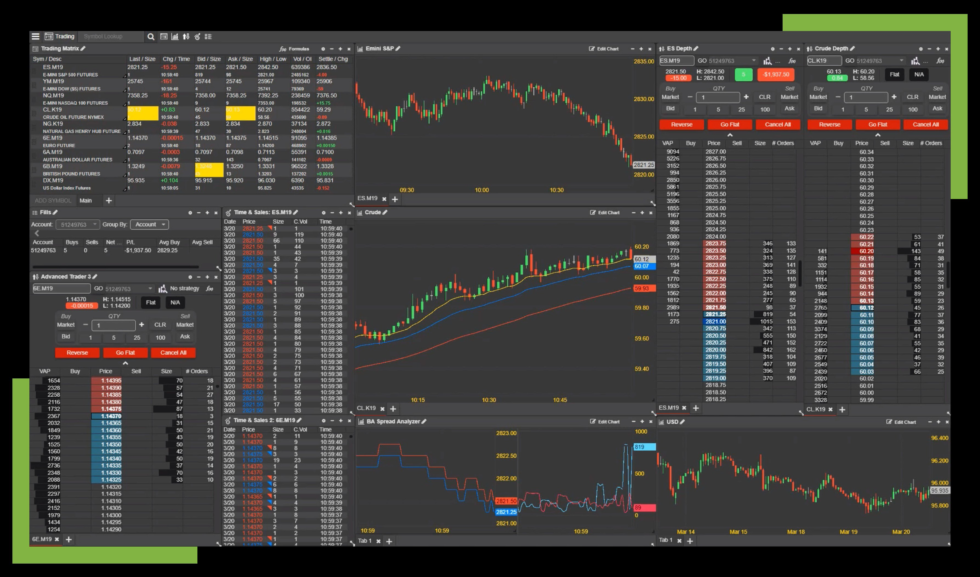980x577 pixels.
Task: Click Cancel All in Advanced Trader 3
Action: [173, 352]
